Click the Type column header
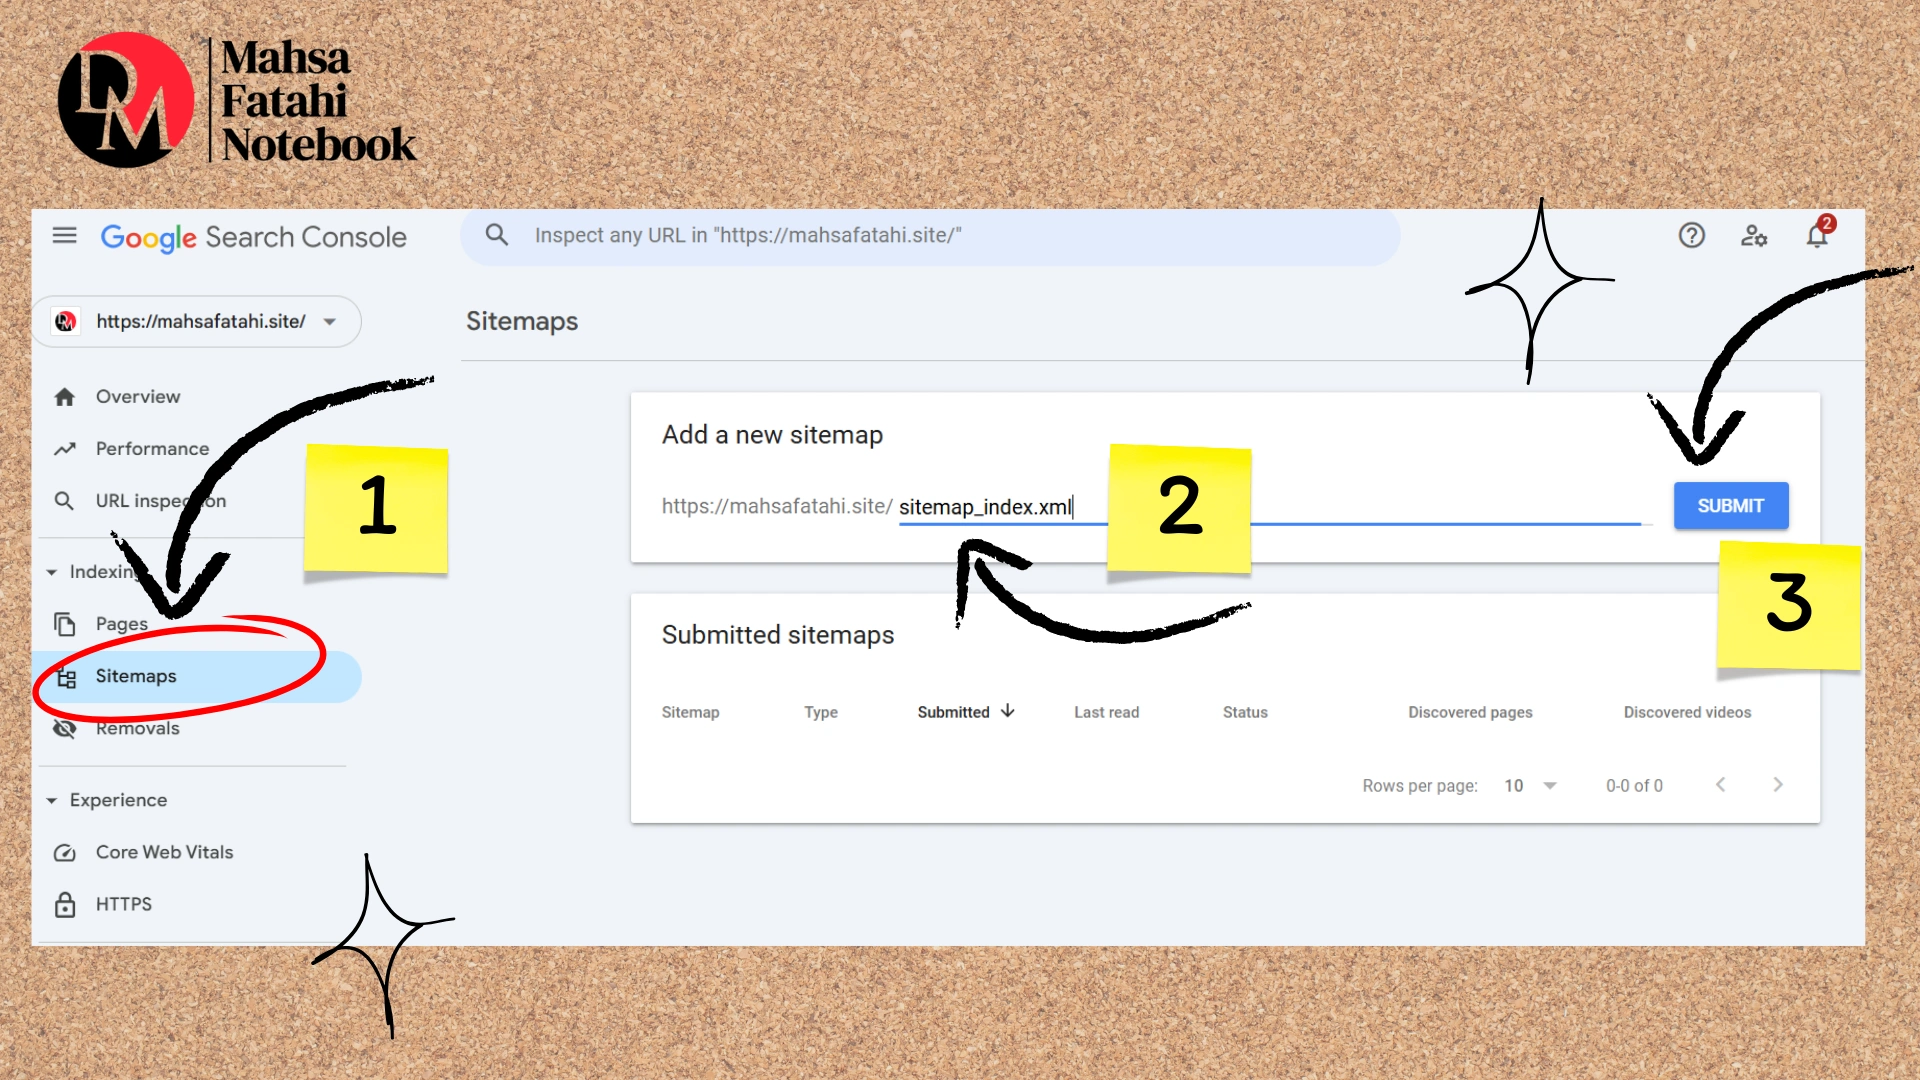 coord(821,712)
